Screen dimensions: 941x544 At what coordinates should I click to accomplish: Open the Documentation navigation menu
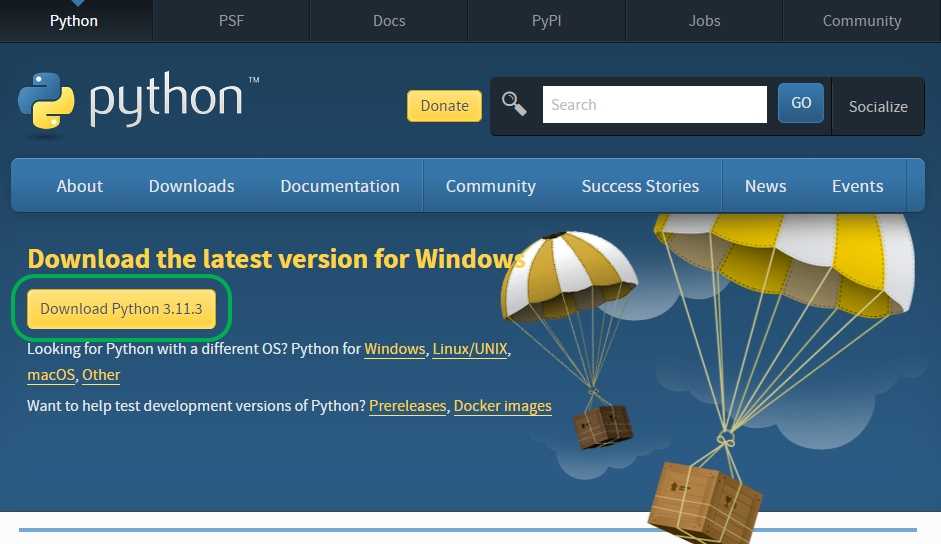[340, 186]
